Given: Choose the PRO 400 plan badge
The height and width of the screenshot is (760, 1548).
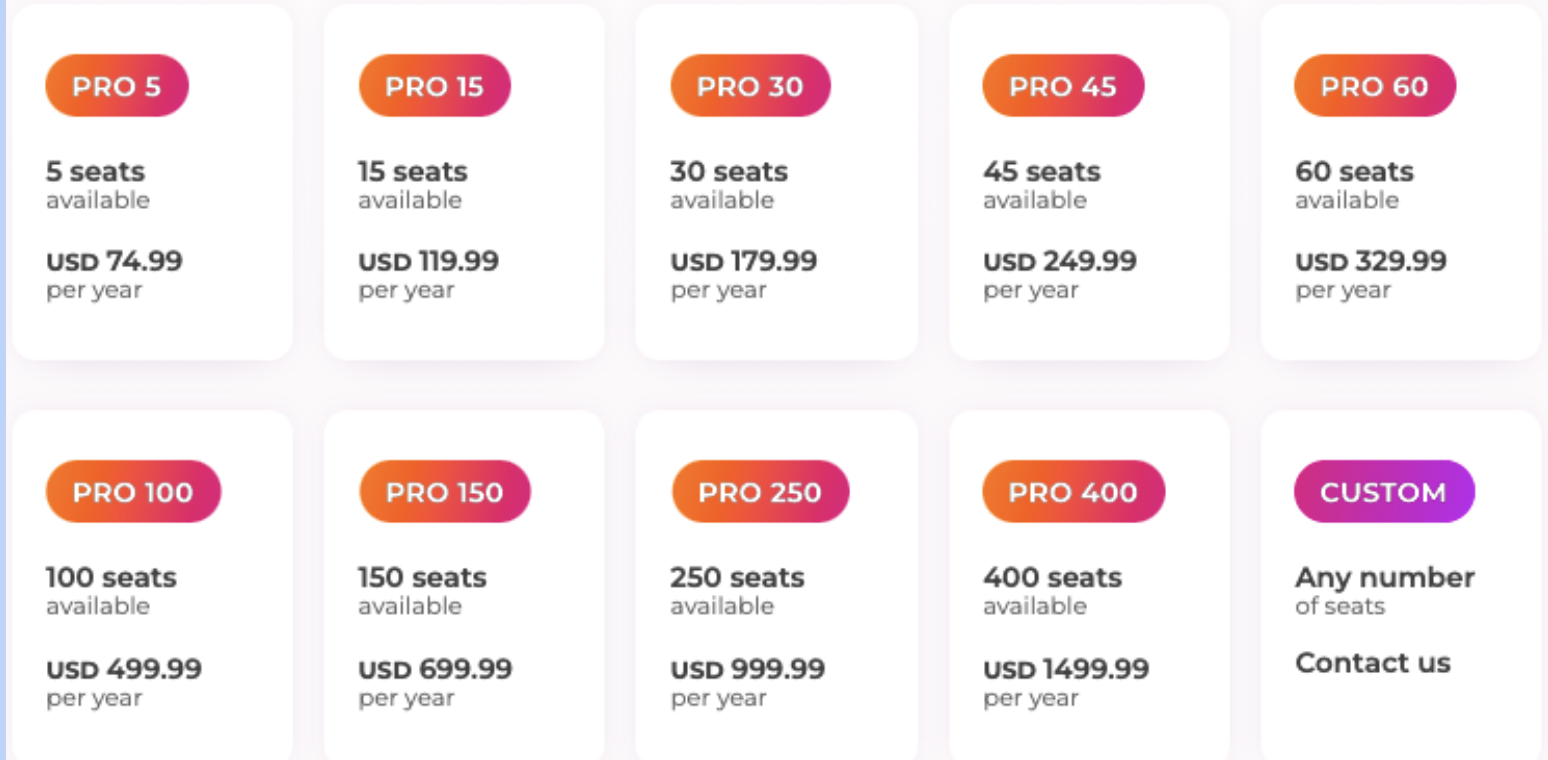Looking at the screenshot, I should pos(1073,492).
